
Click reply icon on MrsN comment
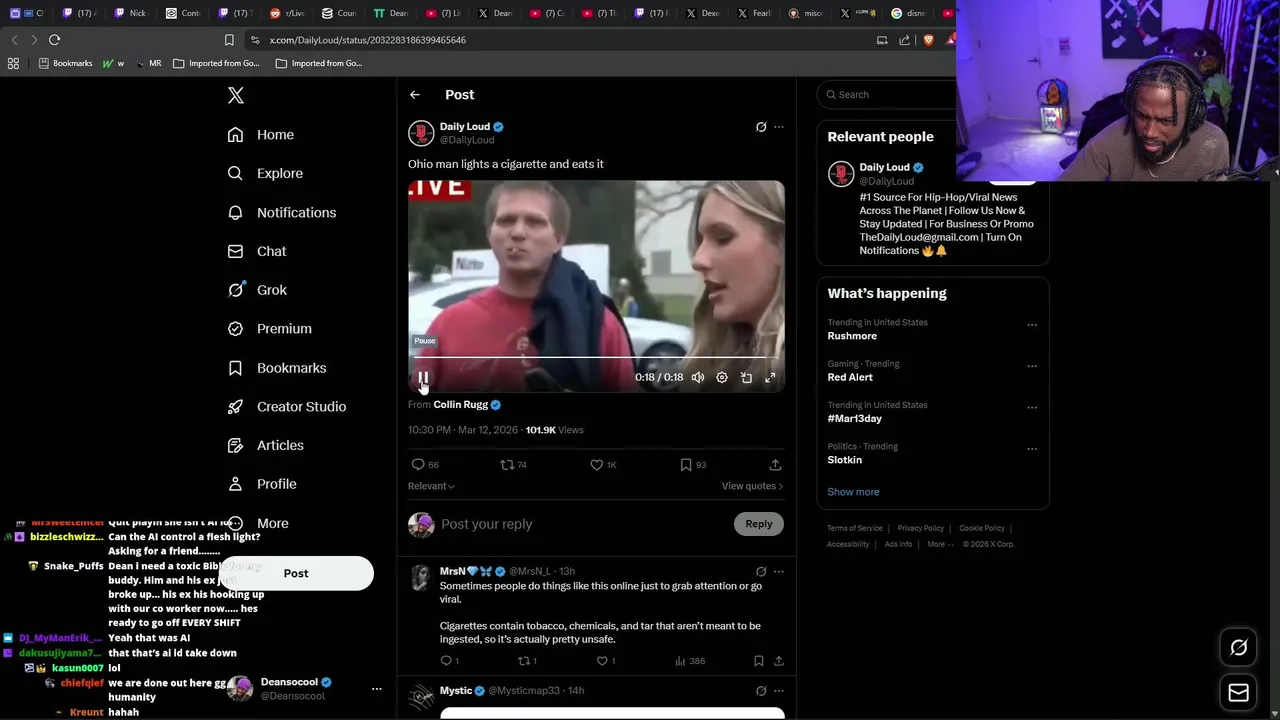pos(446,661)
